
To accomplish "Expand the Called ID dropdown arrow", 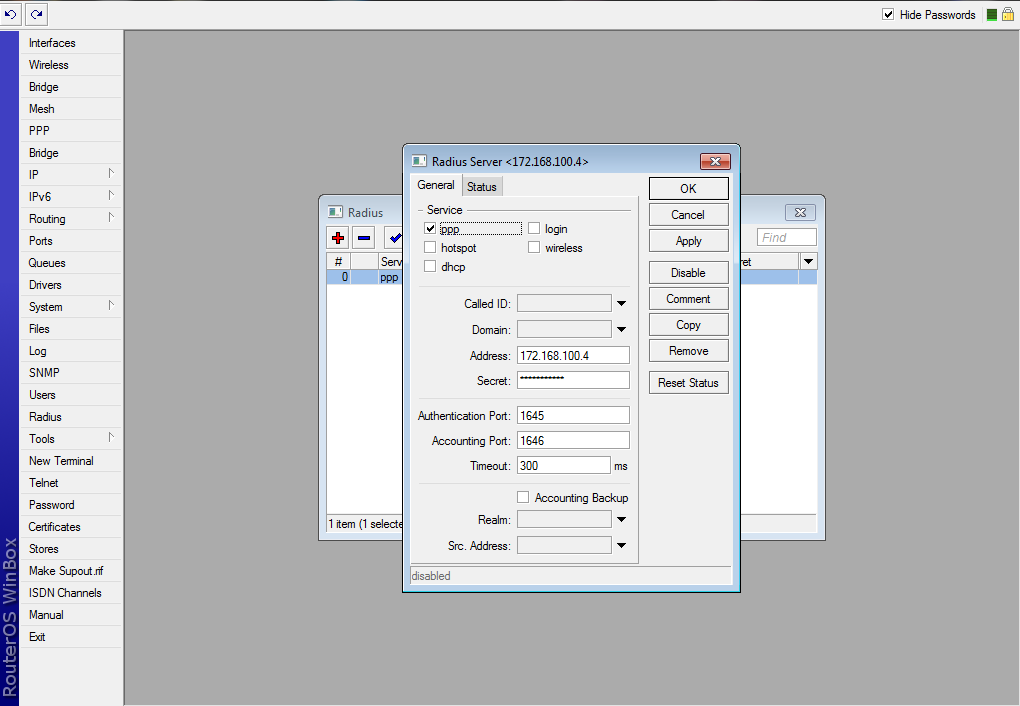I will pos(621,304).
